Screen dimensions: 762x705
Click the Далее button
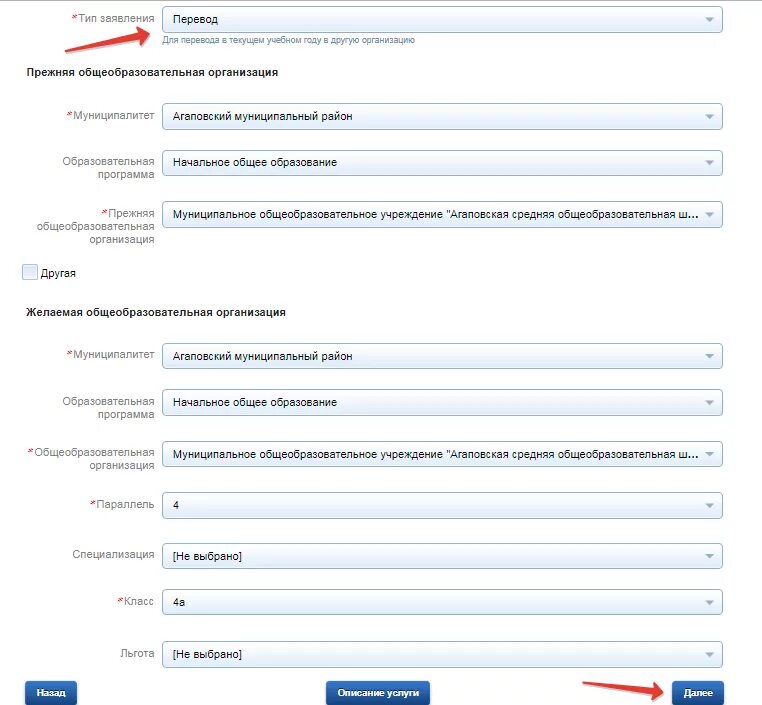(698, 693)
